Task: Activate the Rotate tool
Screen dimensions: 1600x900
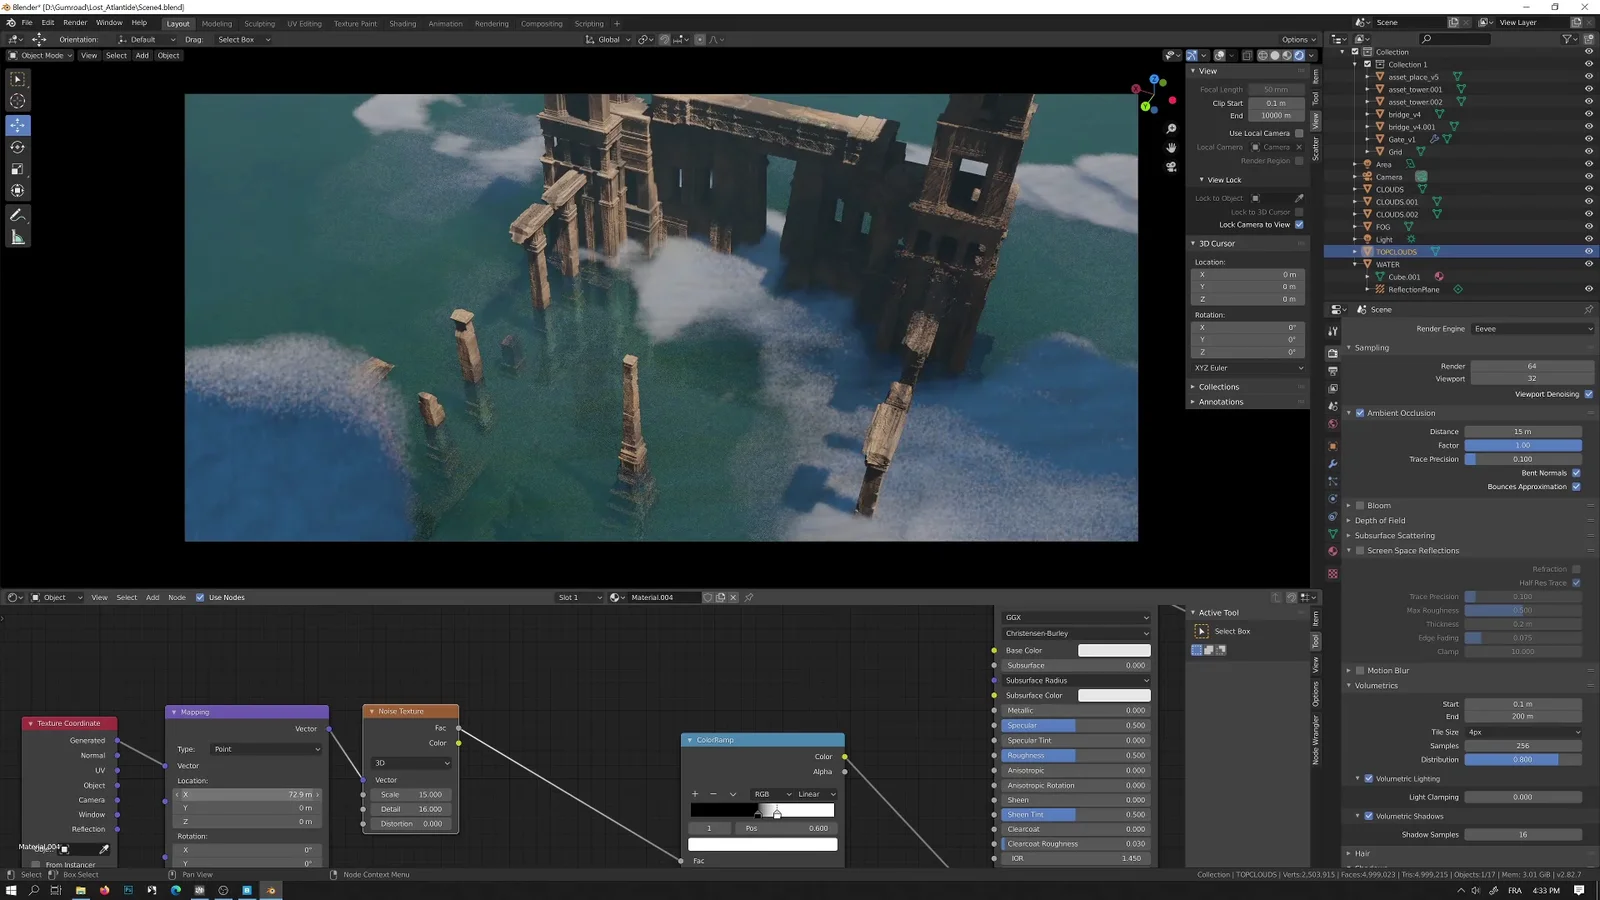Action: pos(17,146)
